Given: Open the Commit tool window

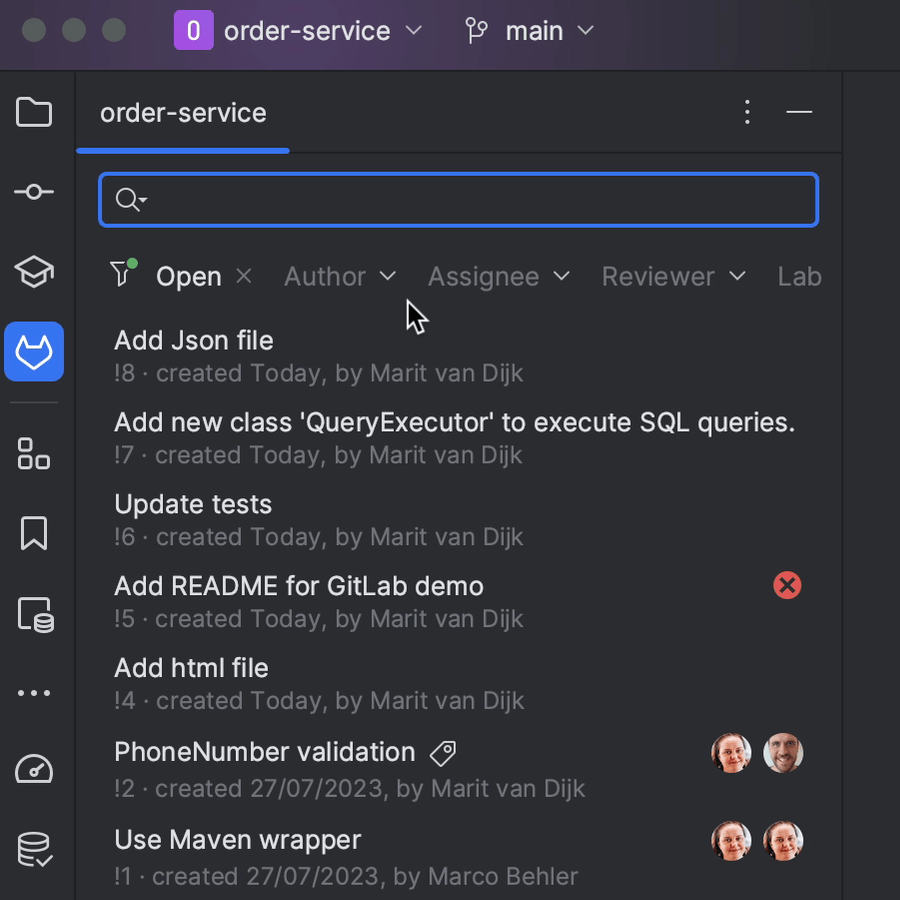Looking at the screenshot, I should tap(33, 192).
